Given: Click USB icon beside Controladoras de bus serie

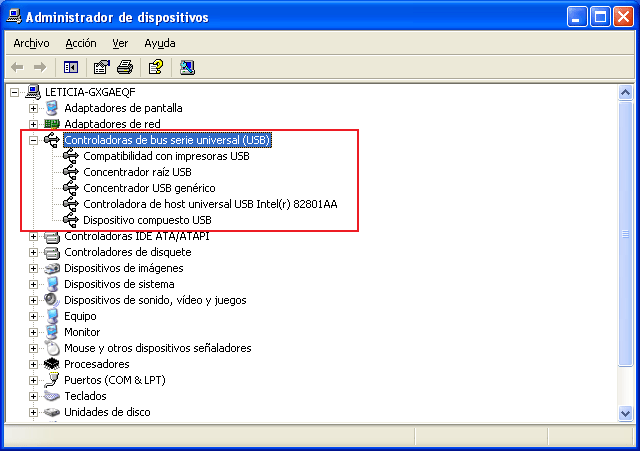Looking at the screenshot, I should click(x=52, y=140).
